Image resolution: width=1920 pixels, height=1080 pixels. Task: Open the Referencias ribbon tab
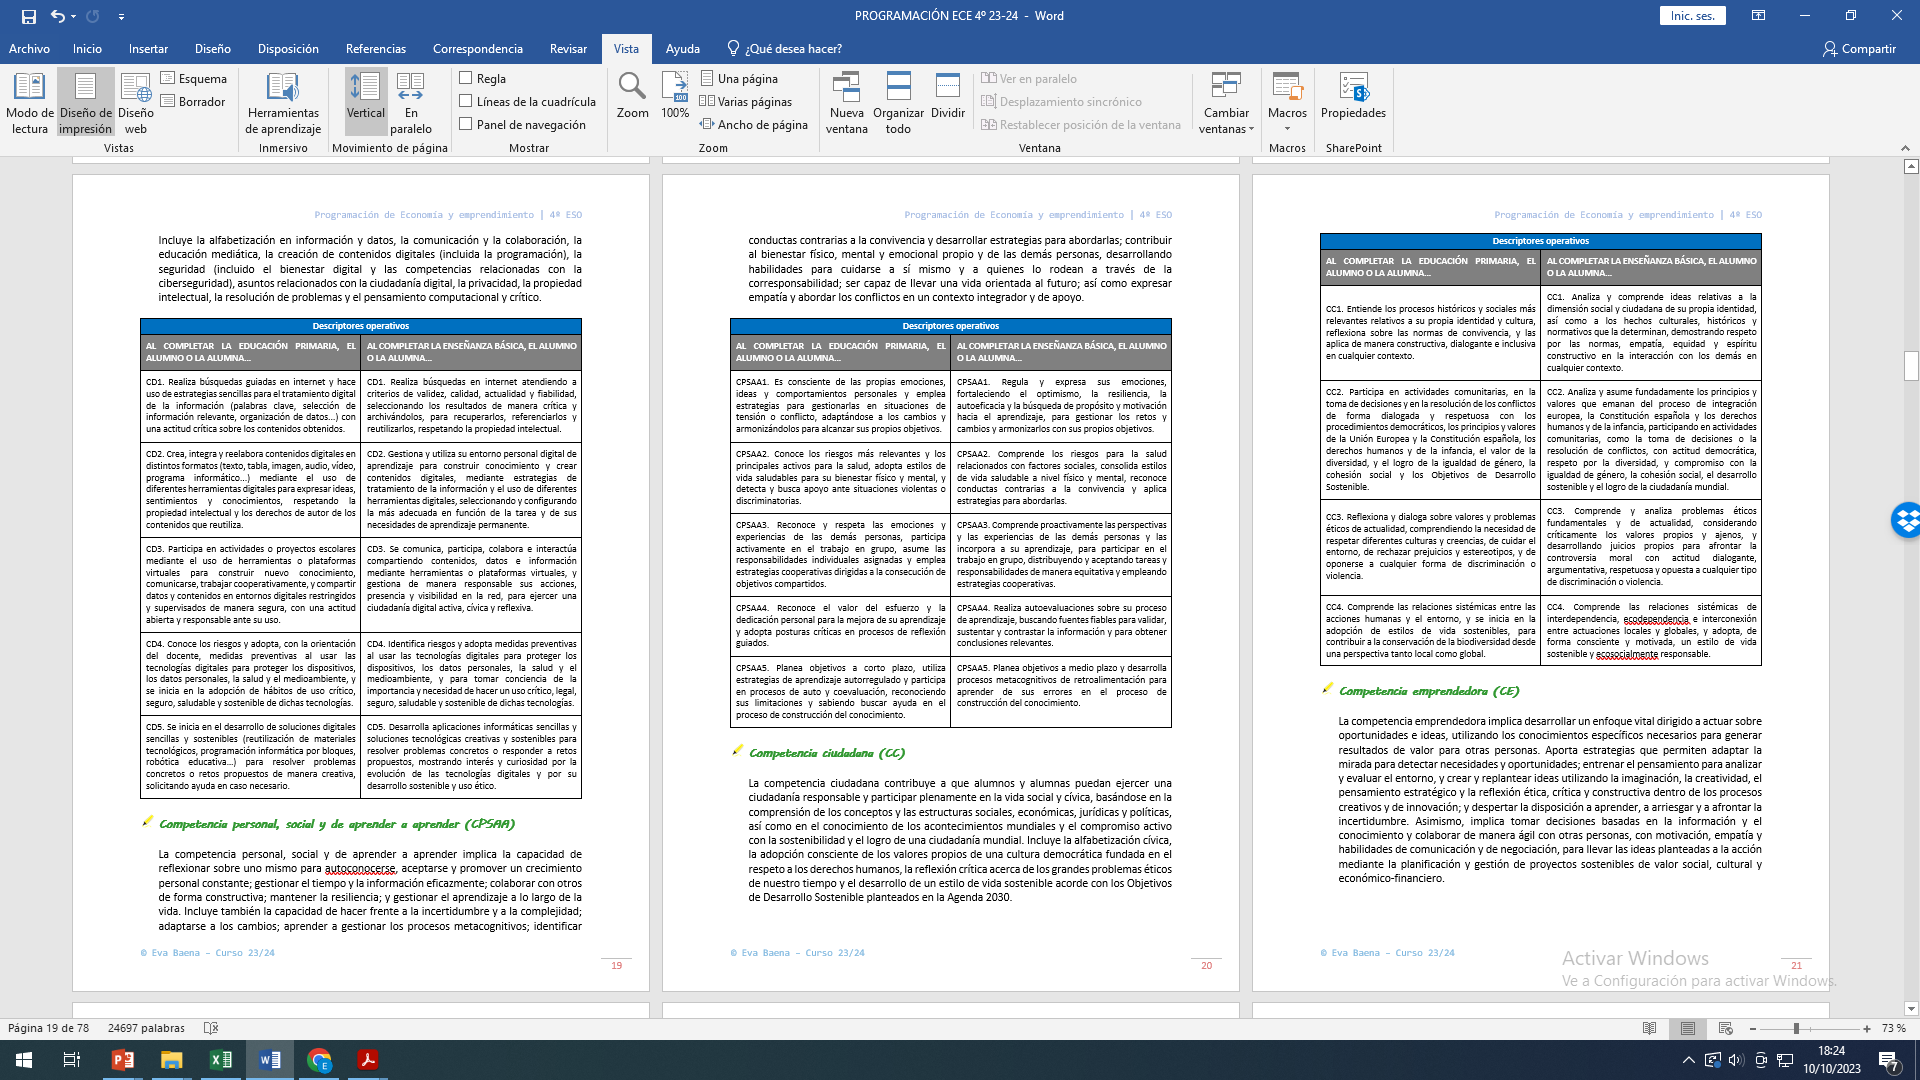point(375,49)
